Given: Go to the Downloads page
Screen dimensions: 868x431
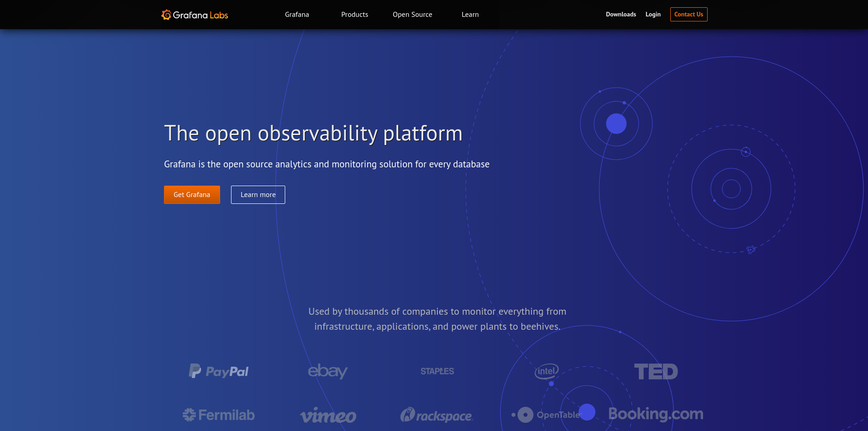Looking at the screenshot, I should (x=620, y=14).
